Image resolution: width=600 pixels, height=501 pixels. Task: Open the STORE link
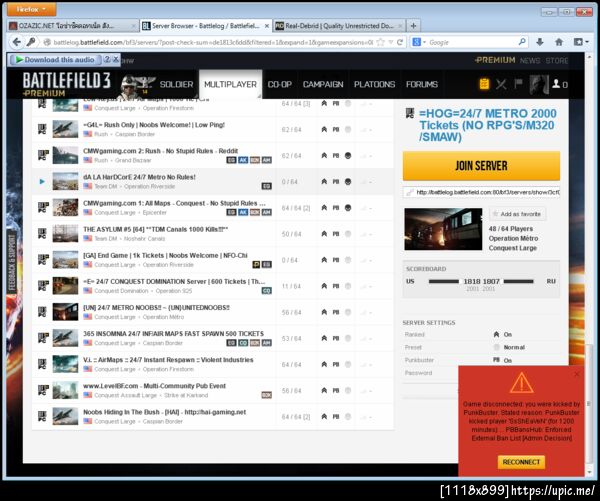[557, 60]
